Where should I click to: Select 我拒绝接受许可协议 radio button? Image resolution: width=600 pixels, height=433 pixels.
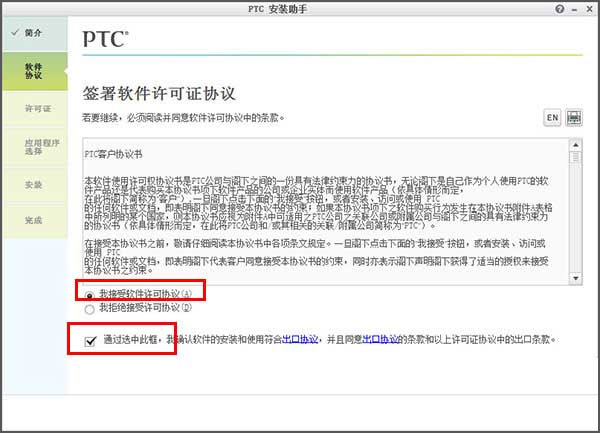90,309
